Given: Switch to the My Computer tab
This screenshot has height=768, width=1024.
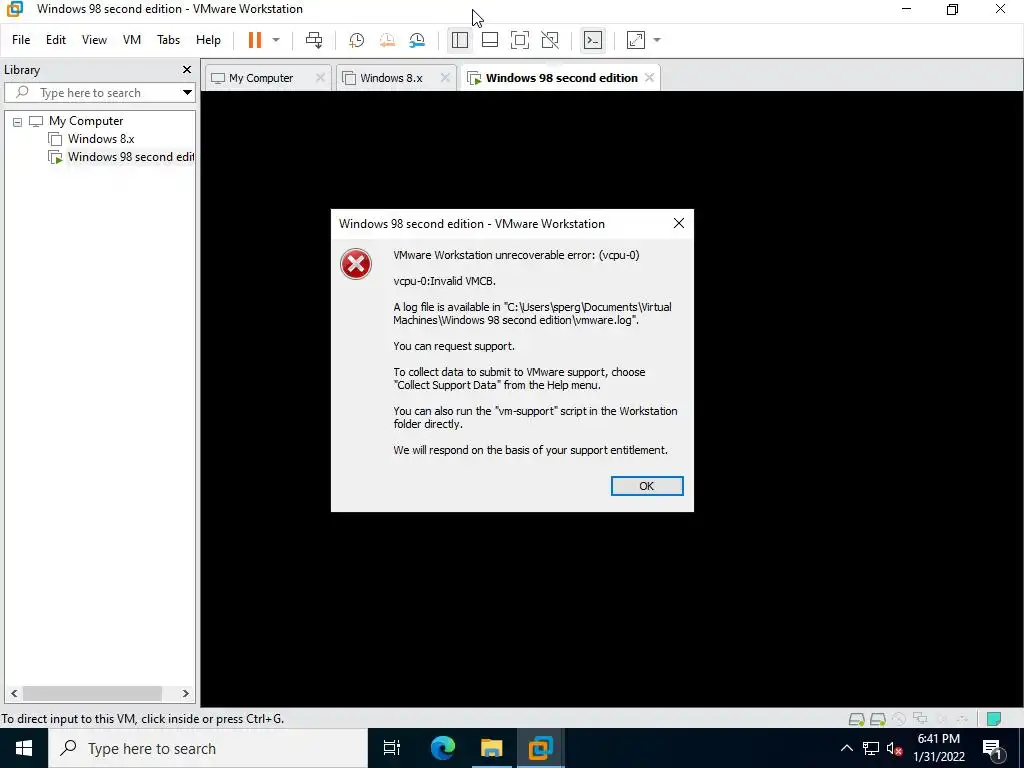Looking at the screenshot, I should 261,78.
